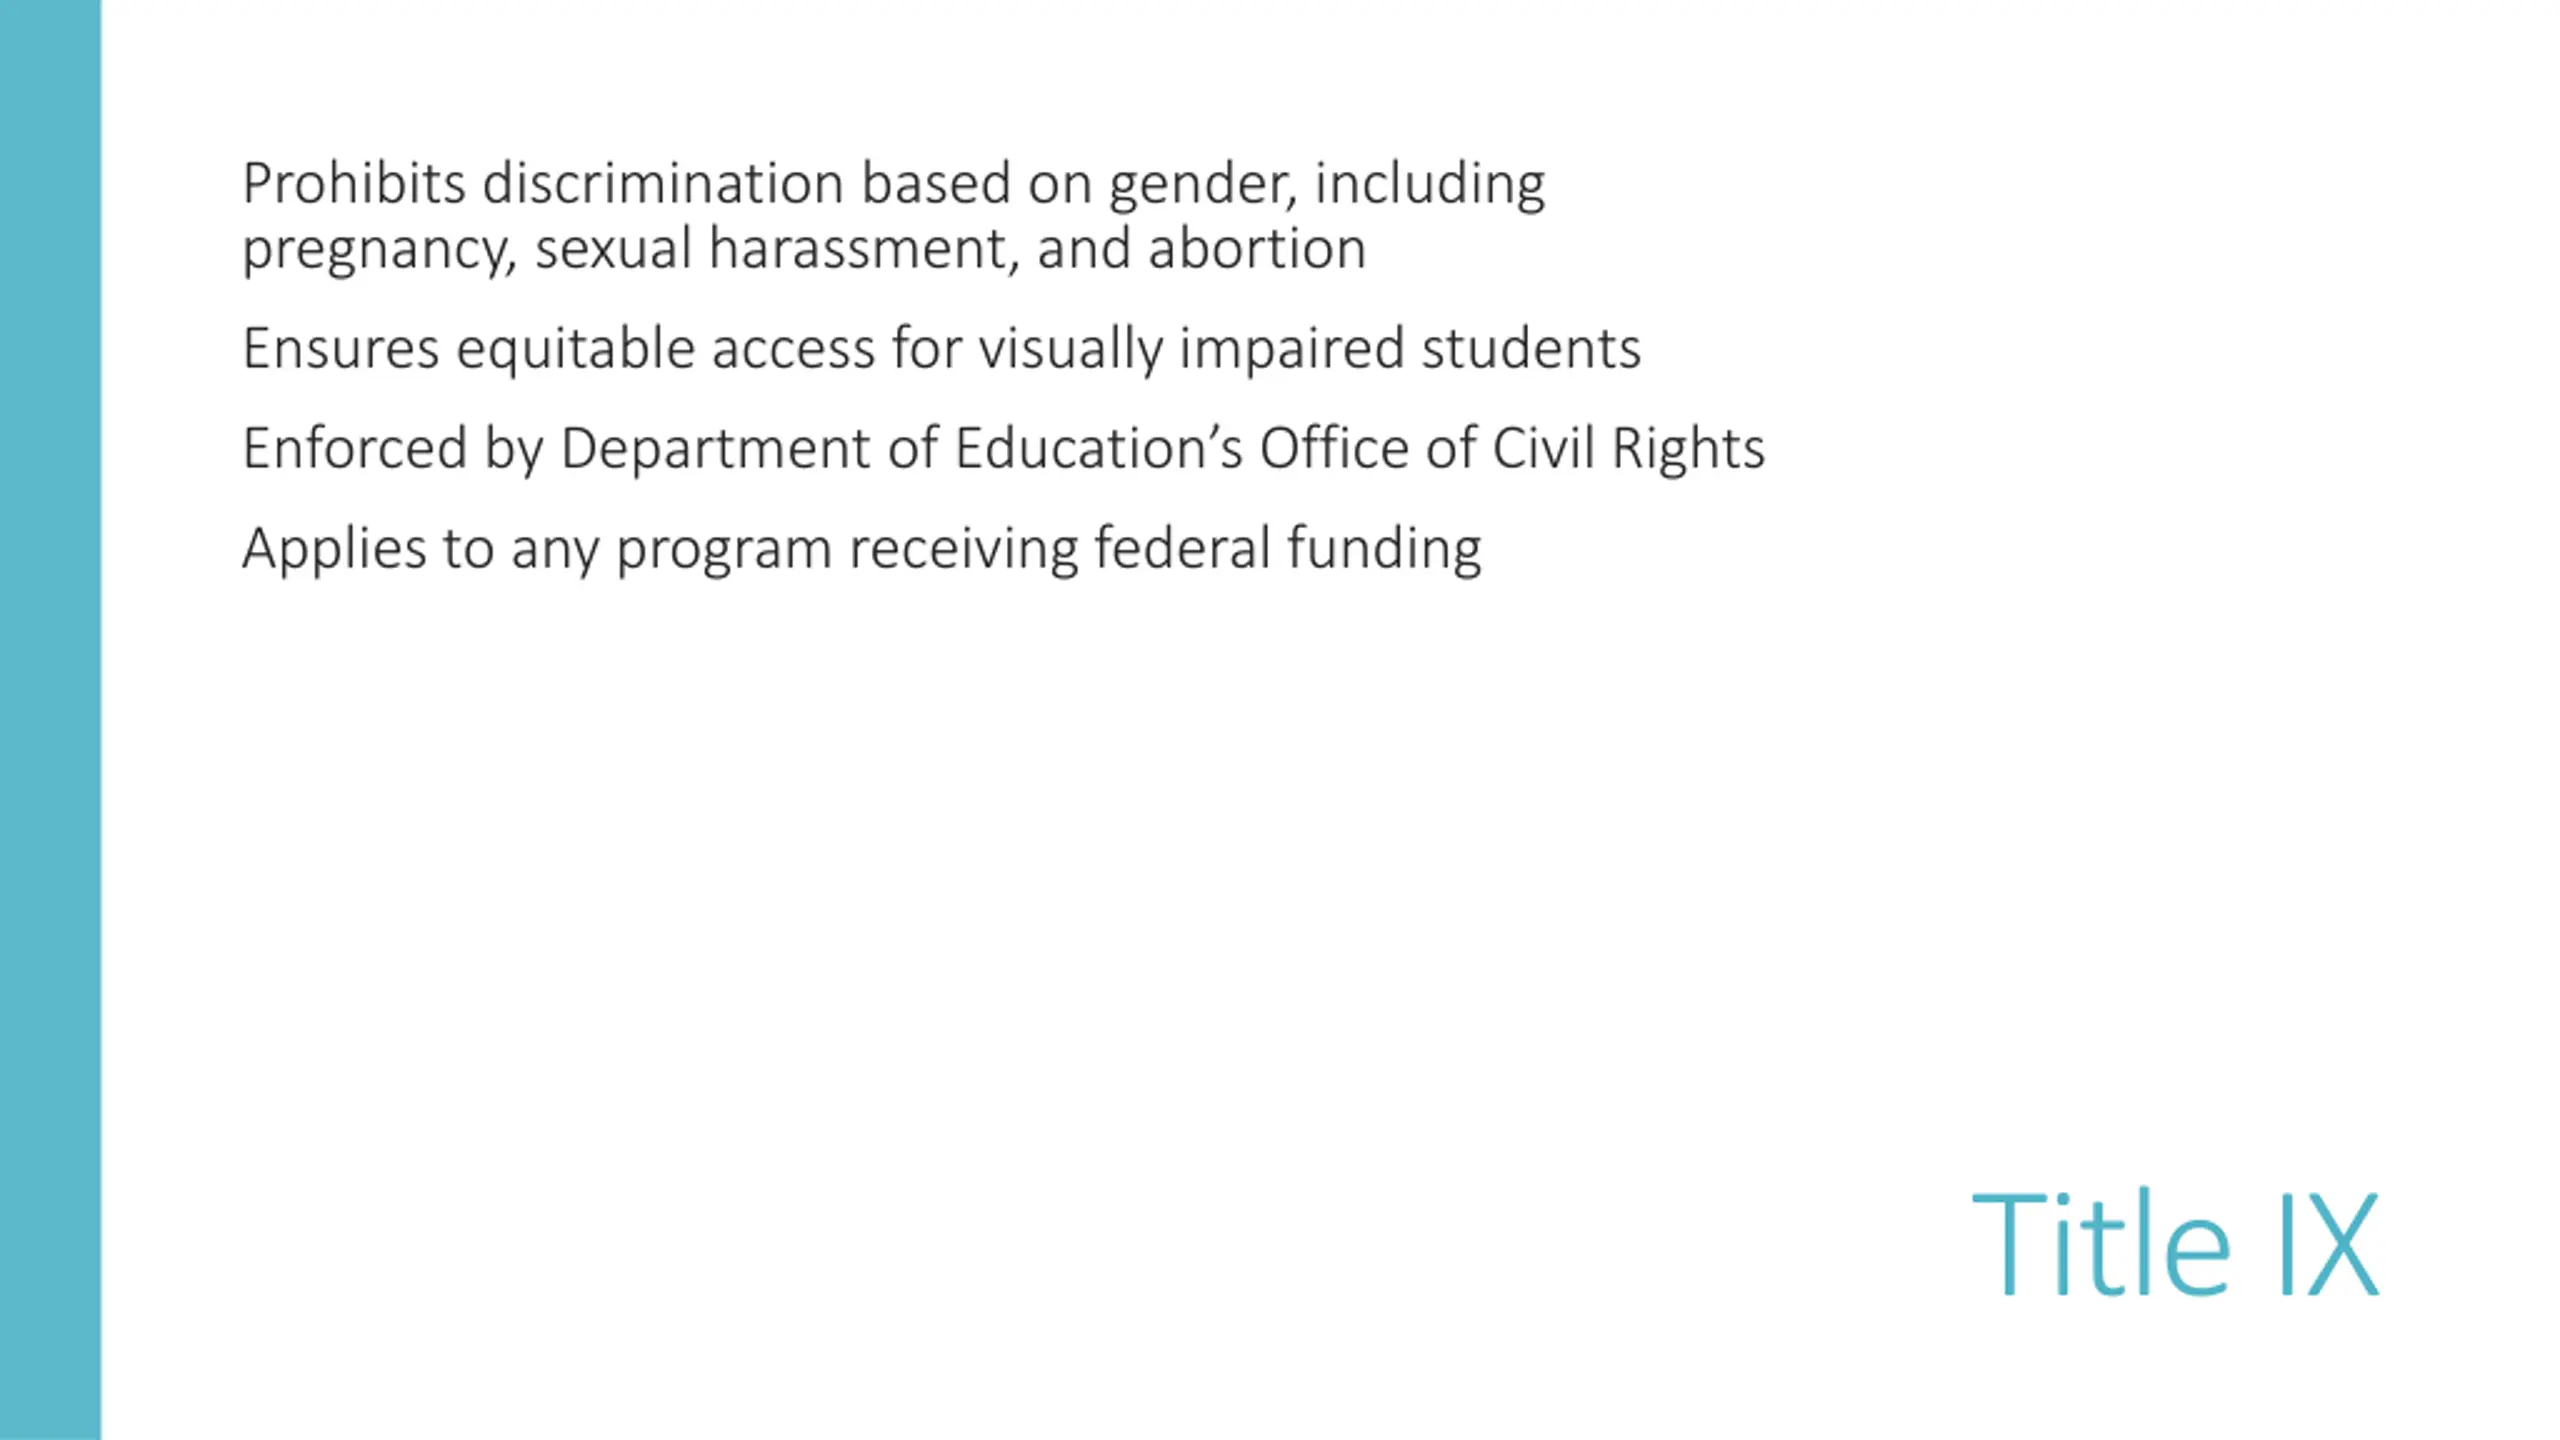
Task: Click the Title IX heading
Action: pos(2175,1243)
